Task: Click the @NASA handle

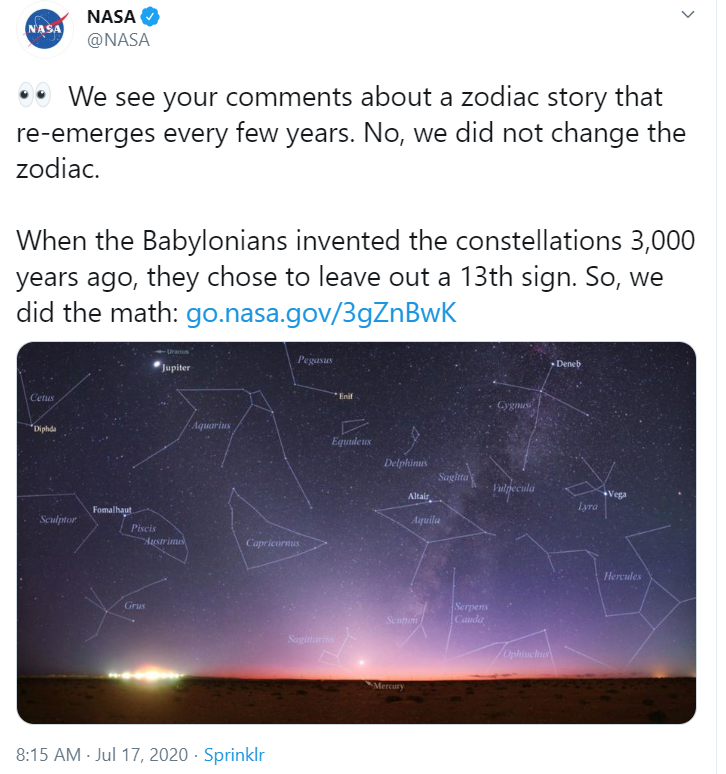Action: point(119,41)
